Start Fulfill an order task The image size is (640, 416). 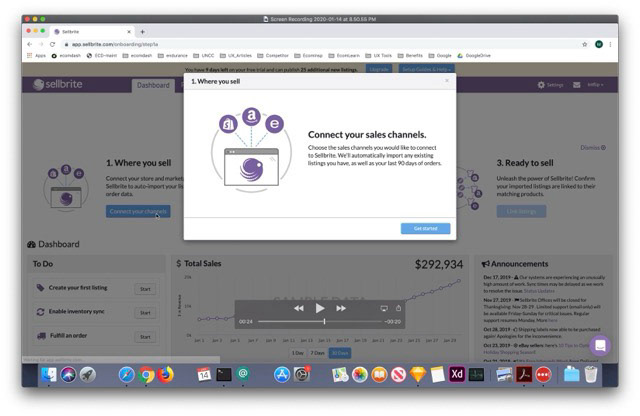145,337
